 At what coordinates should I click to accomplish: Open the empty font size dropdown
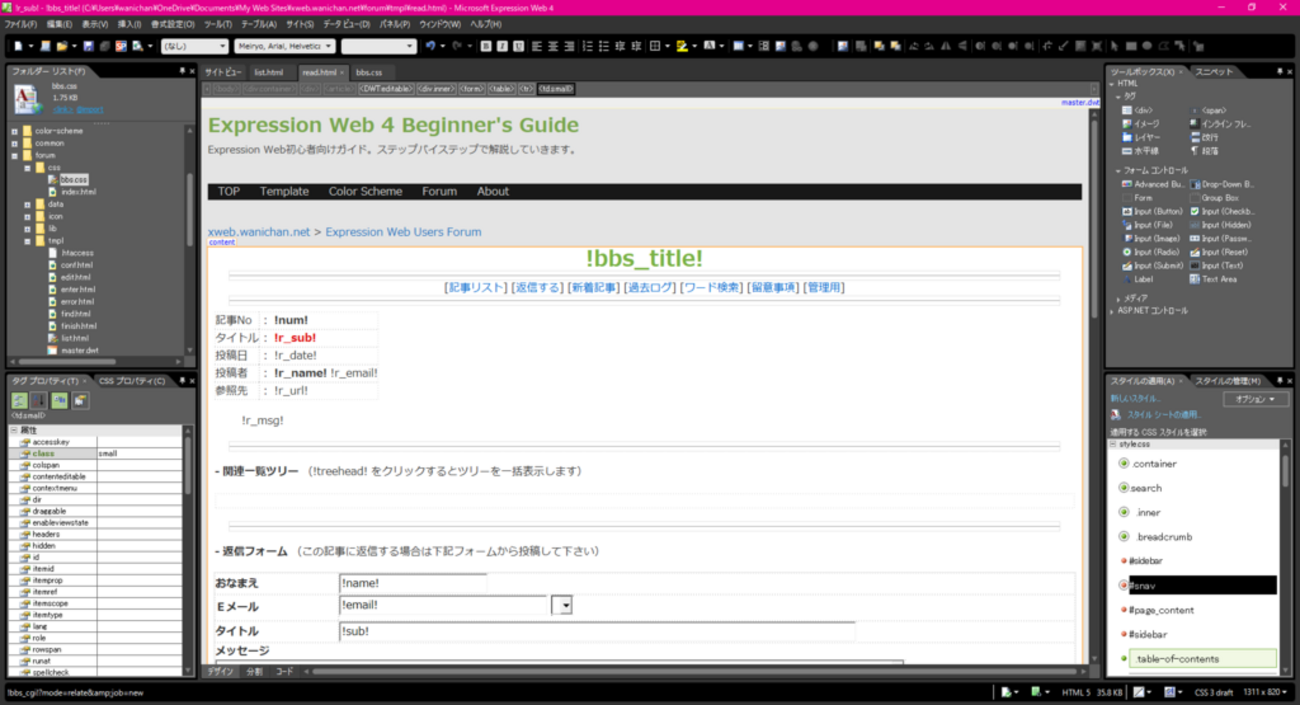(378, 46)
